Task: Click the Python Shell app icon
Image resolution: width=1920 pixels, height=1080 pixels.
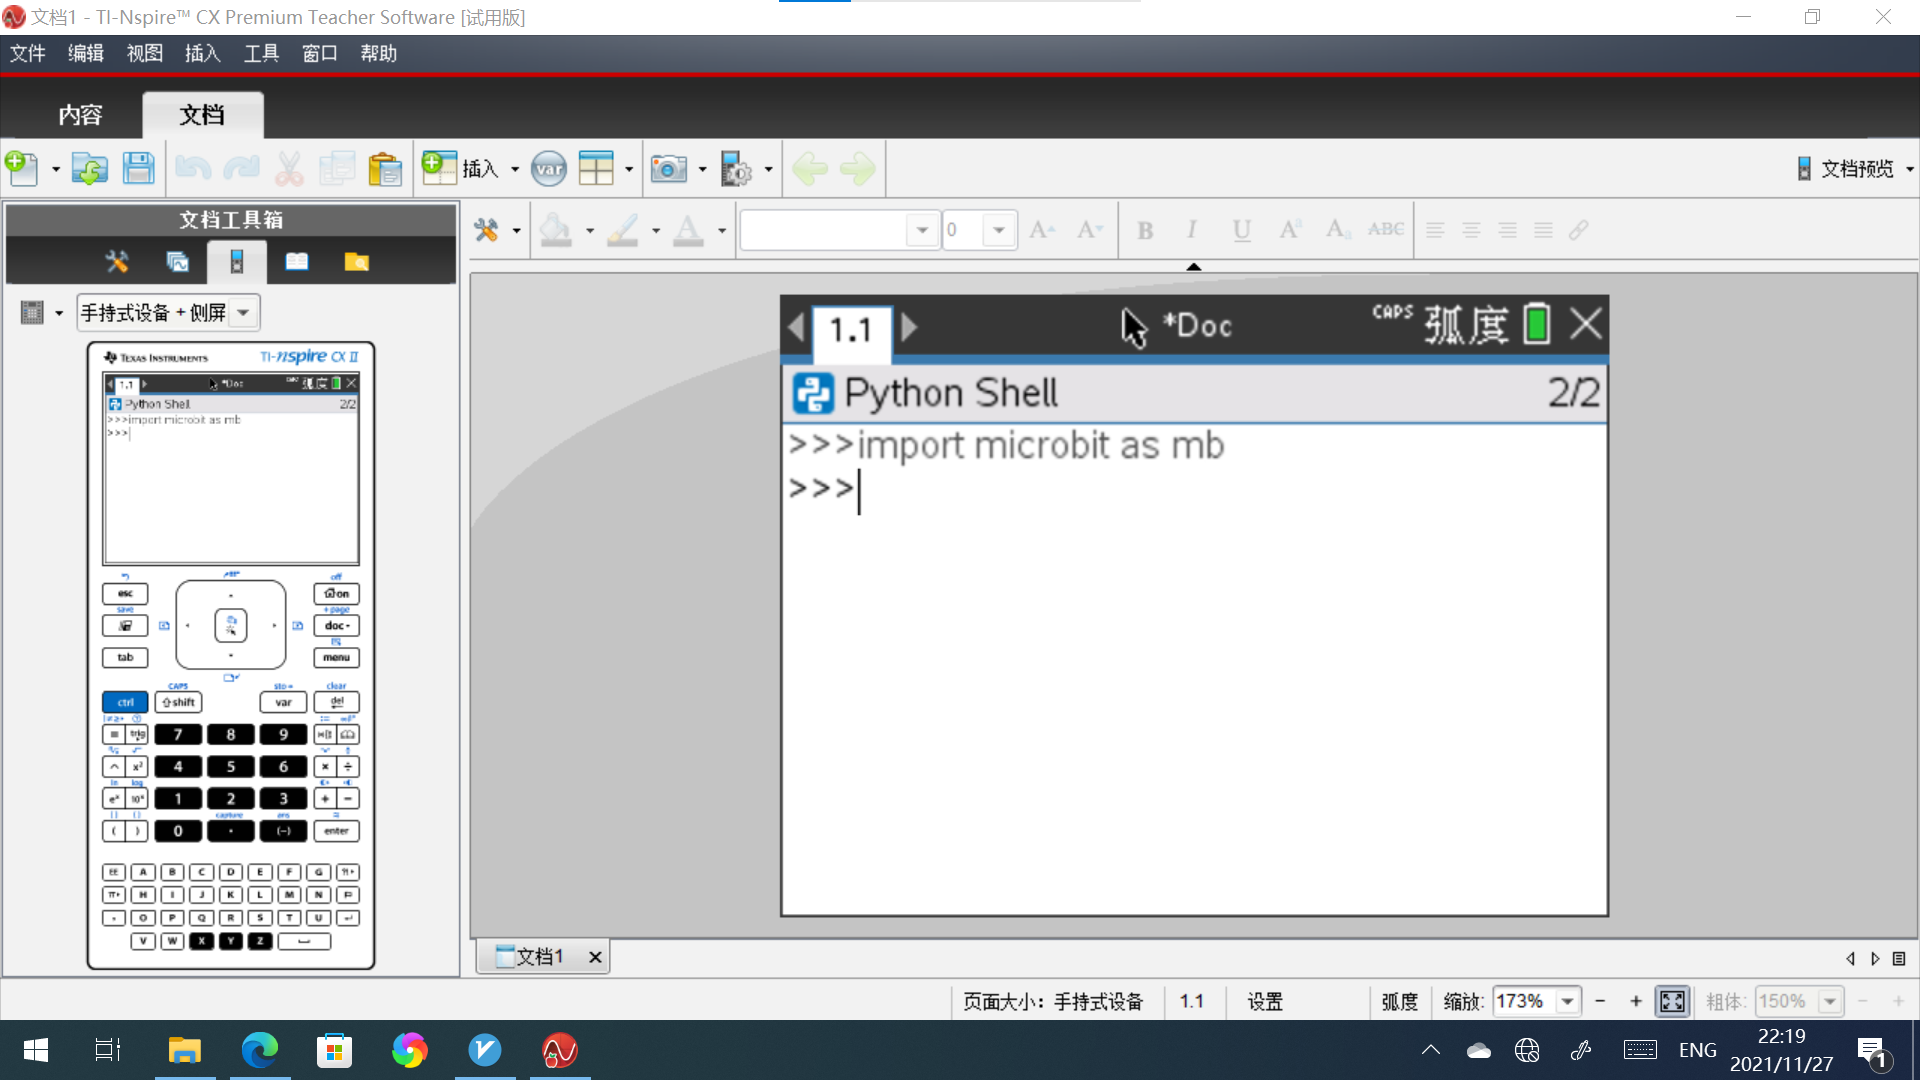Action: [813, 393]
